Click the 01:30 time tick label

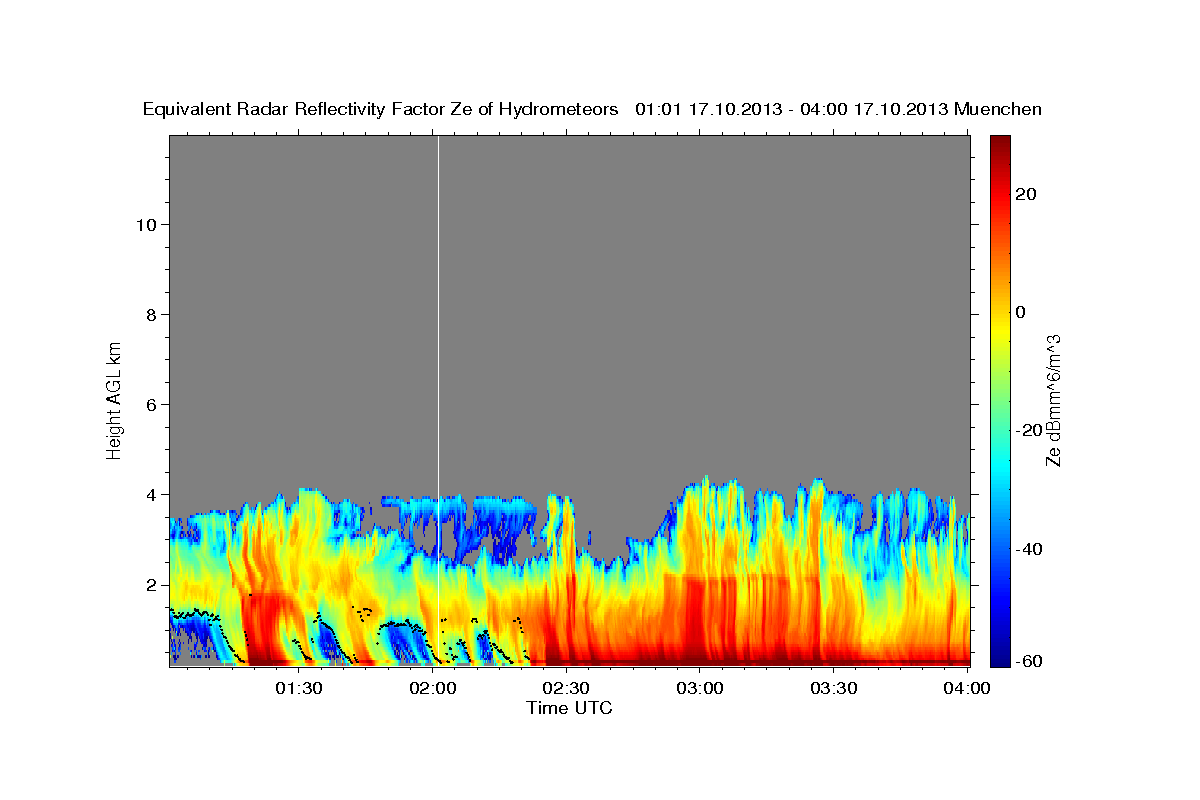click(x=299, y=687)
